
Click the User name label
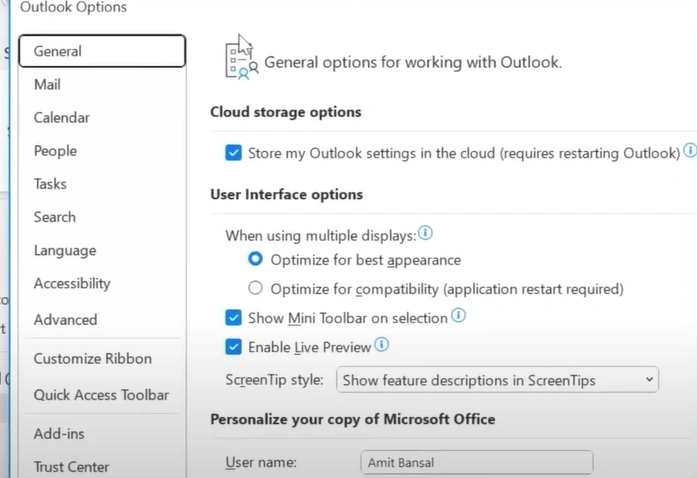tap(261, 462)
